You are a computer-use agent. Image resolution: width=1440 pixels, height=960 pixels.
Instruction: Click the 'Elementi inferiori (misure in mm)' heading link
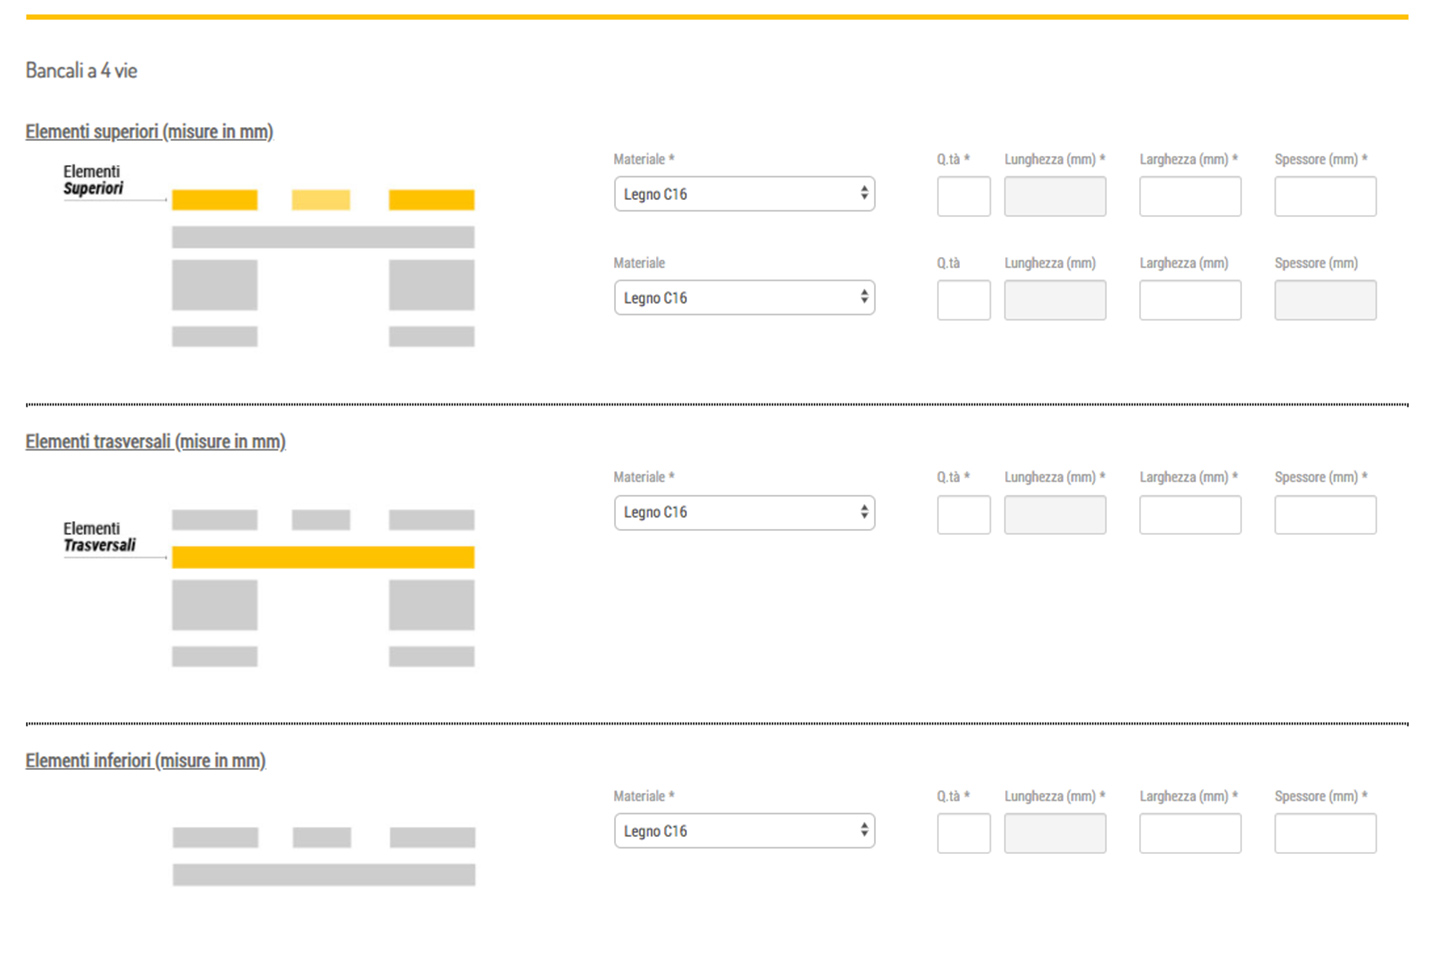145,761
